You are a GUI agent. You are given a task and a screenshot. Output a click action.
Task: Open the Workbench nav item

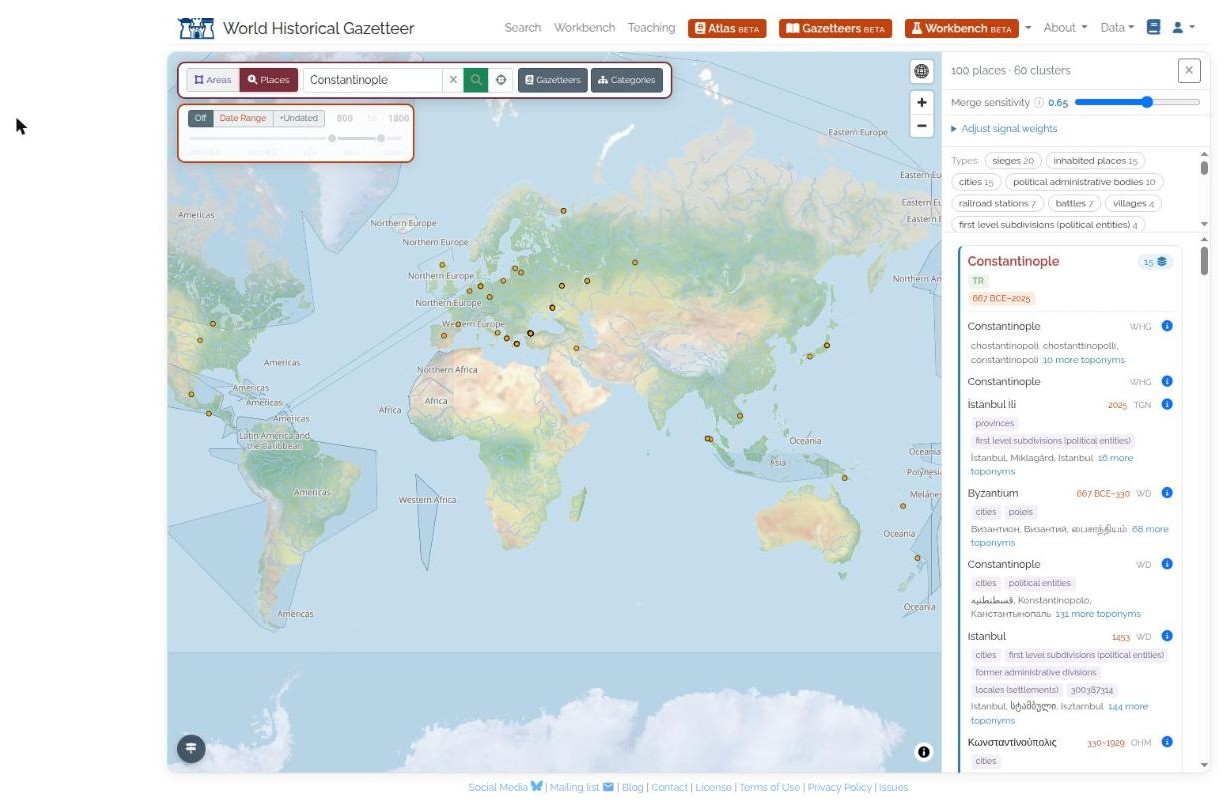pyautogui.click(x=585, y=28)
